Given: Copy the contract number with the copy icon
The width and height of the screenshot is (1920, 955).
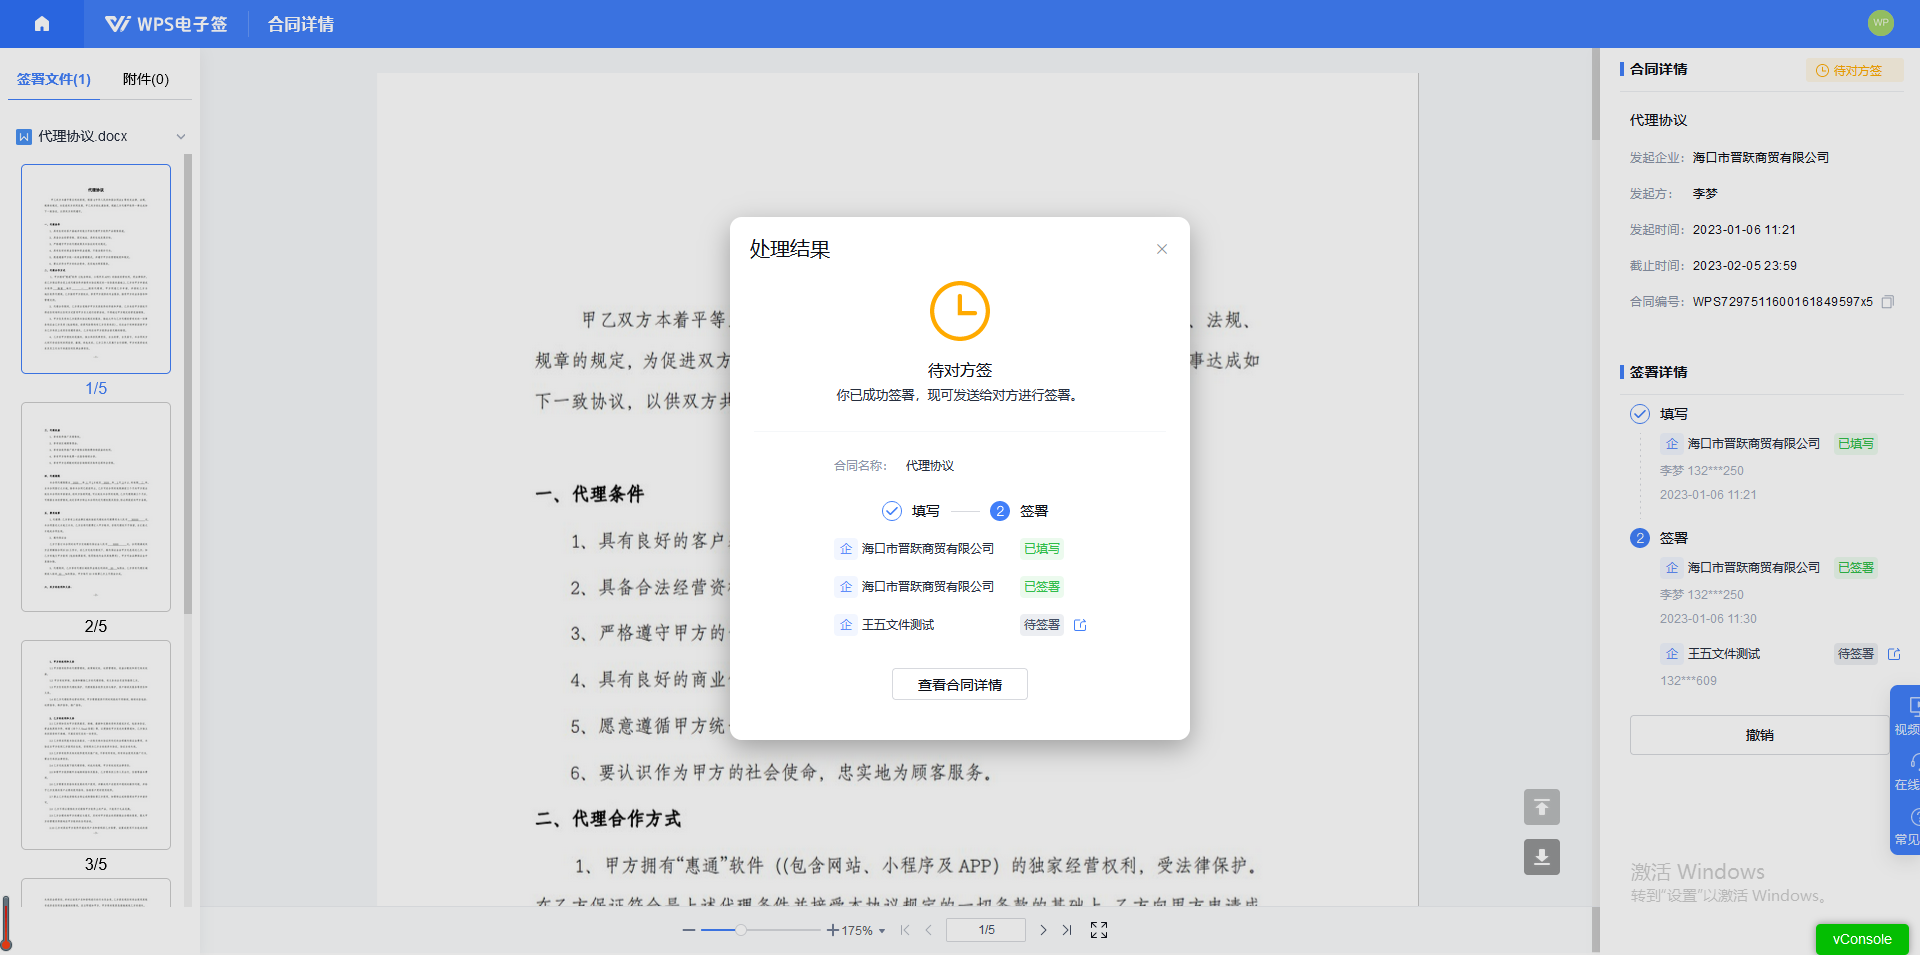Looking at the screenshot, I should pyautogui.click(x=1888, y=302).
